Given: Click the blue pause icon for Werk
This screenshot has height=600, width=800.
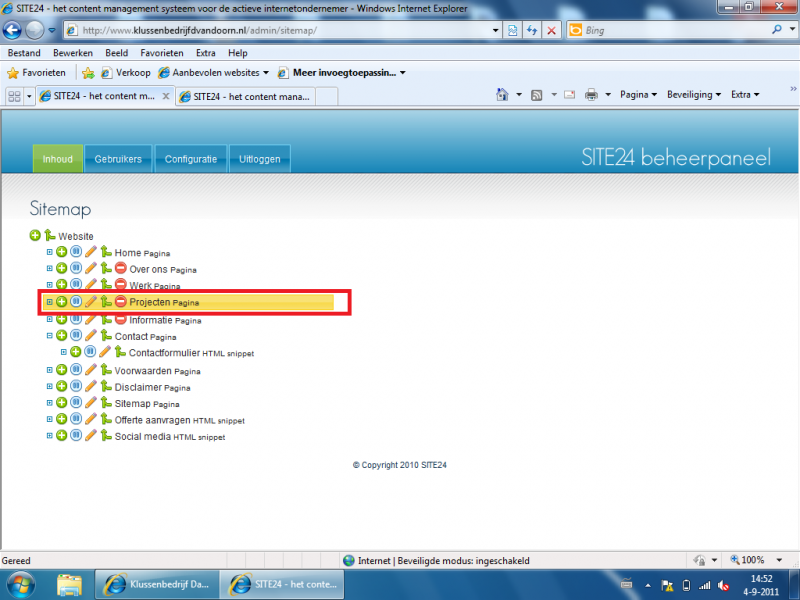Looking at the screenshot, I should point(76,286).
